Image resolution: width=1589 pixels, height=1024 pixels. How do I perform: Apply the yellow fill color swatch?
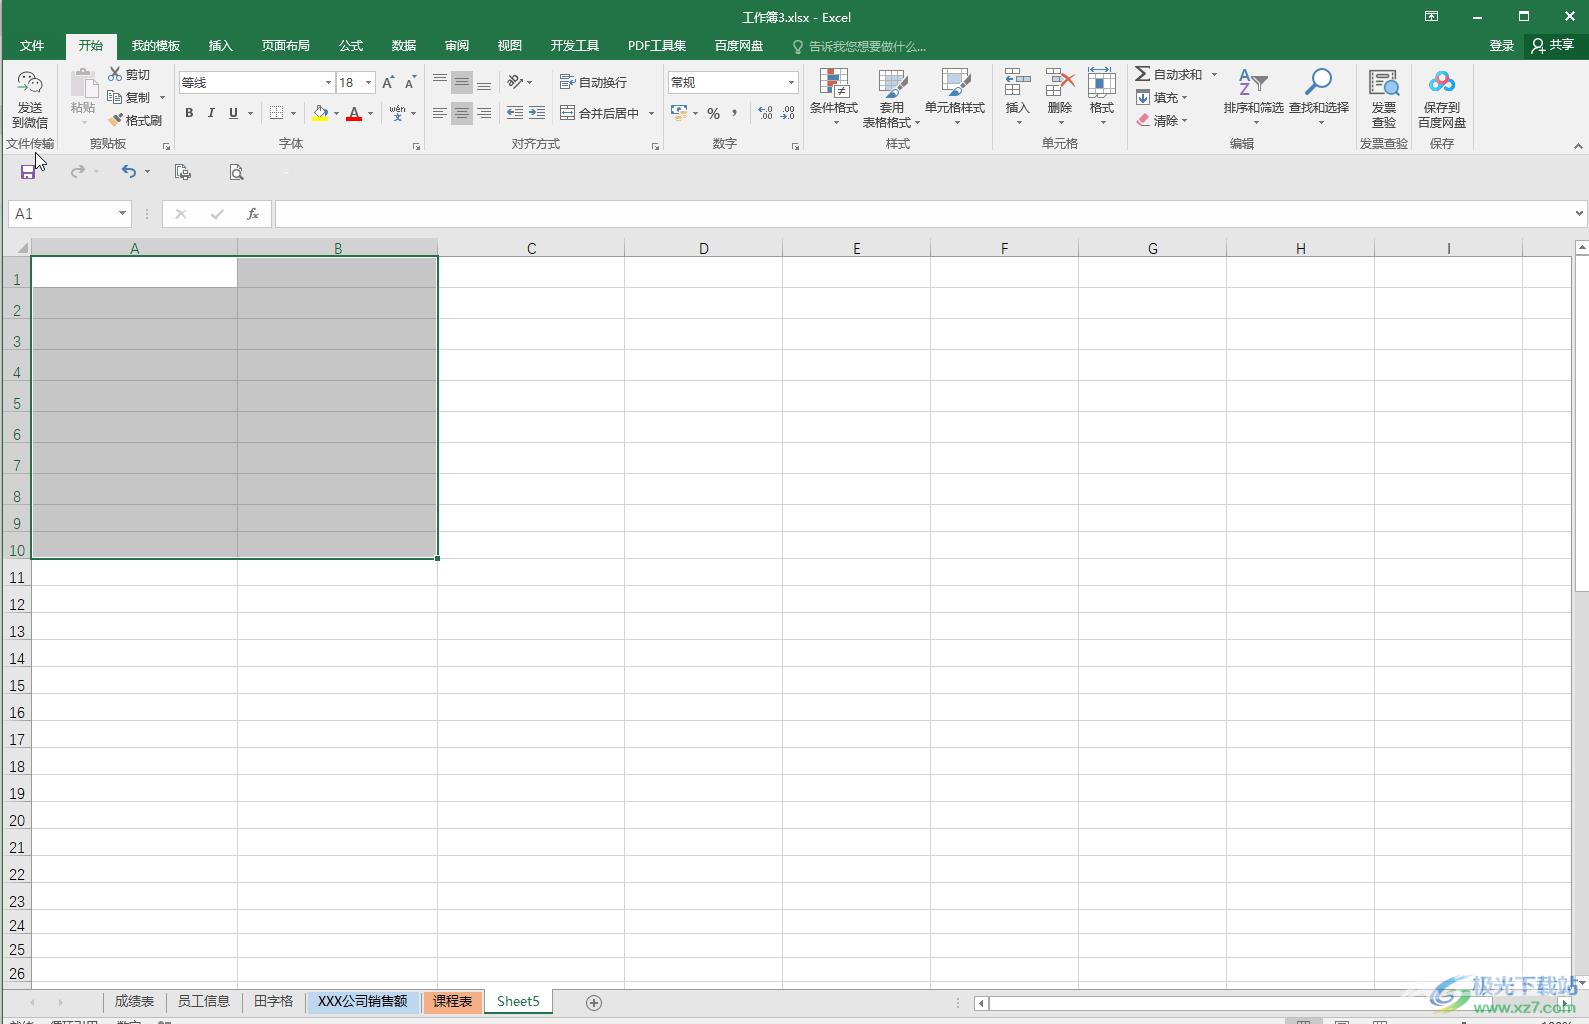(320, 114)
